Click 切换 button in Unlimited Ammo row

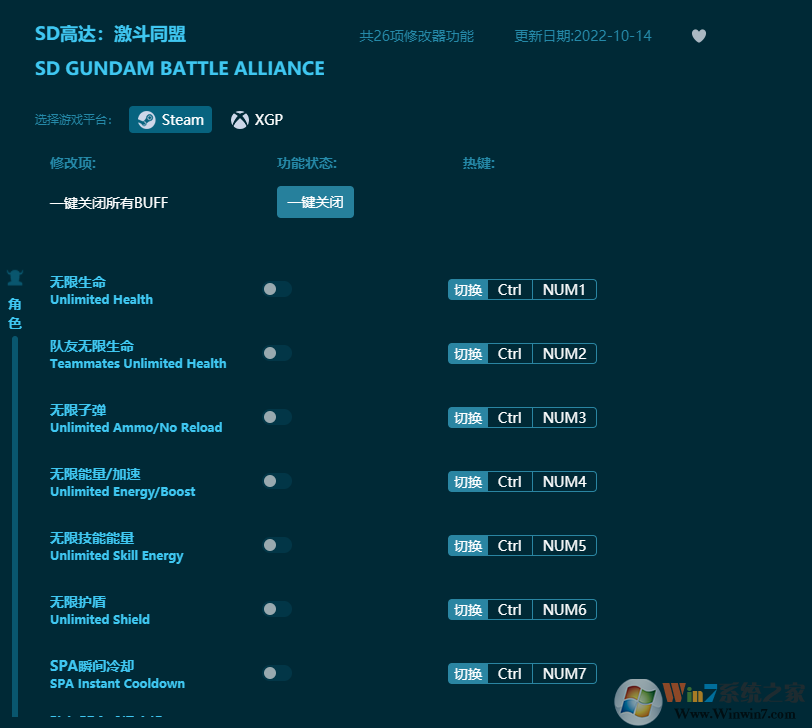click(468, 417)
